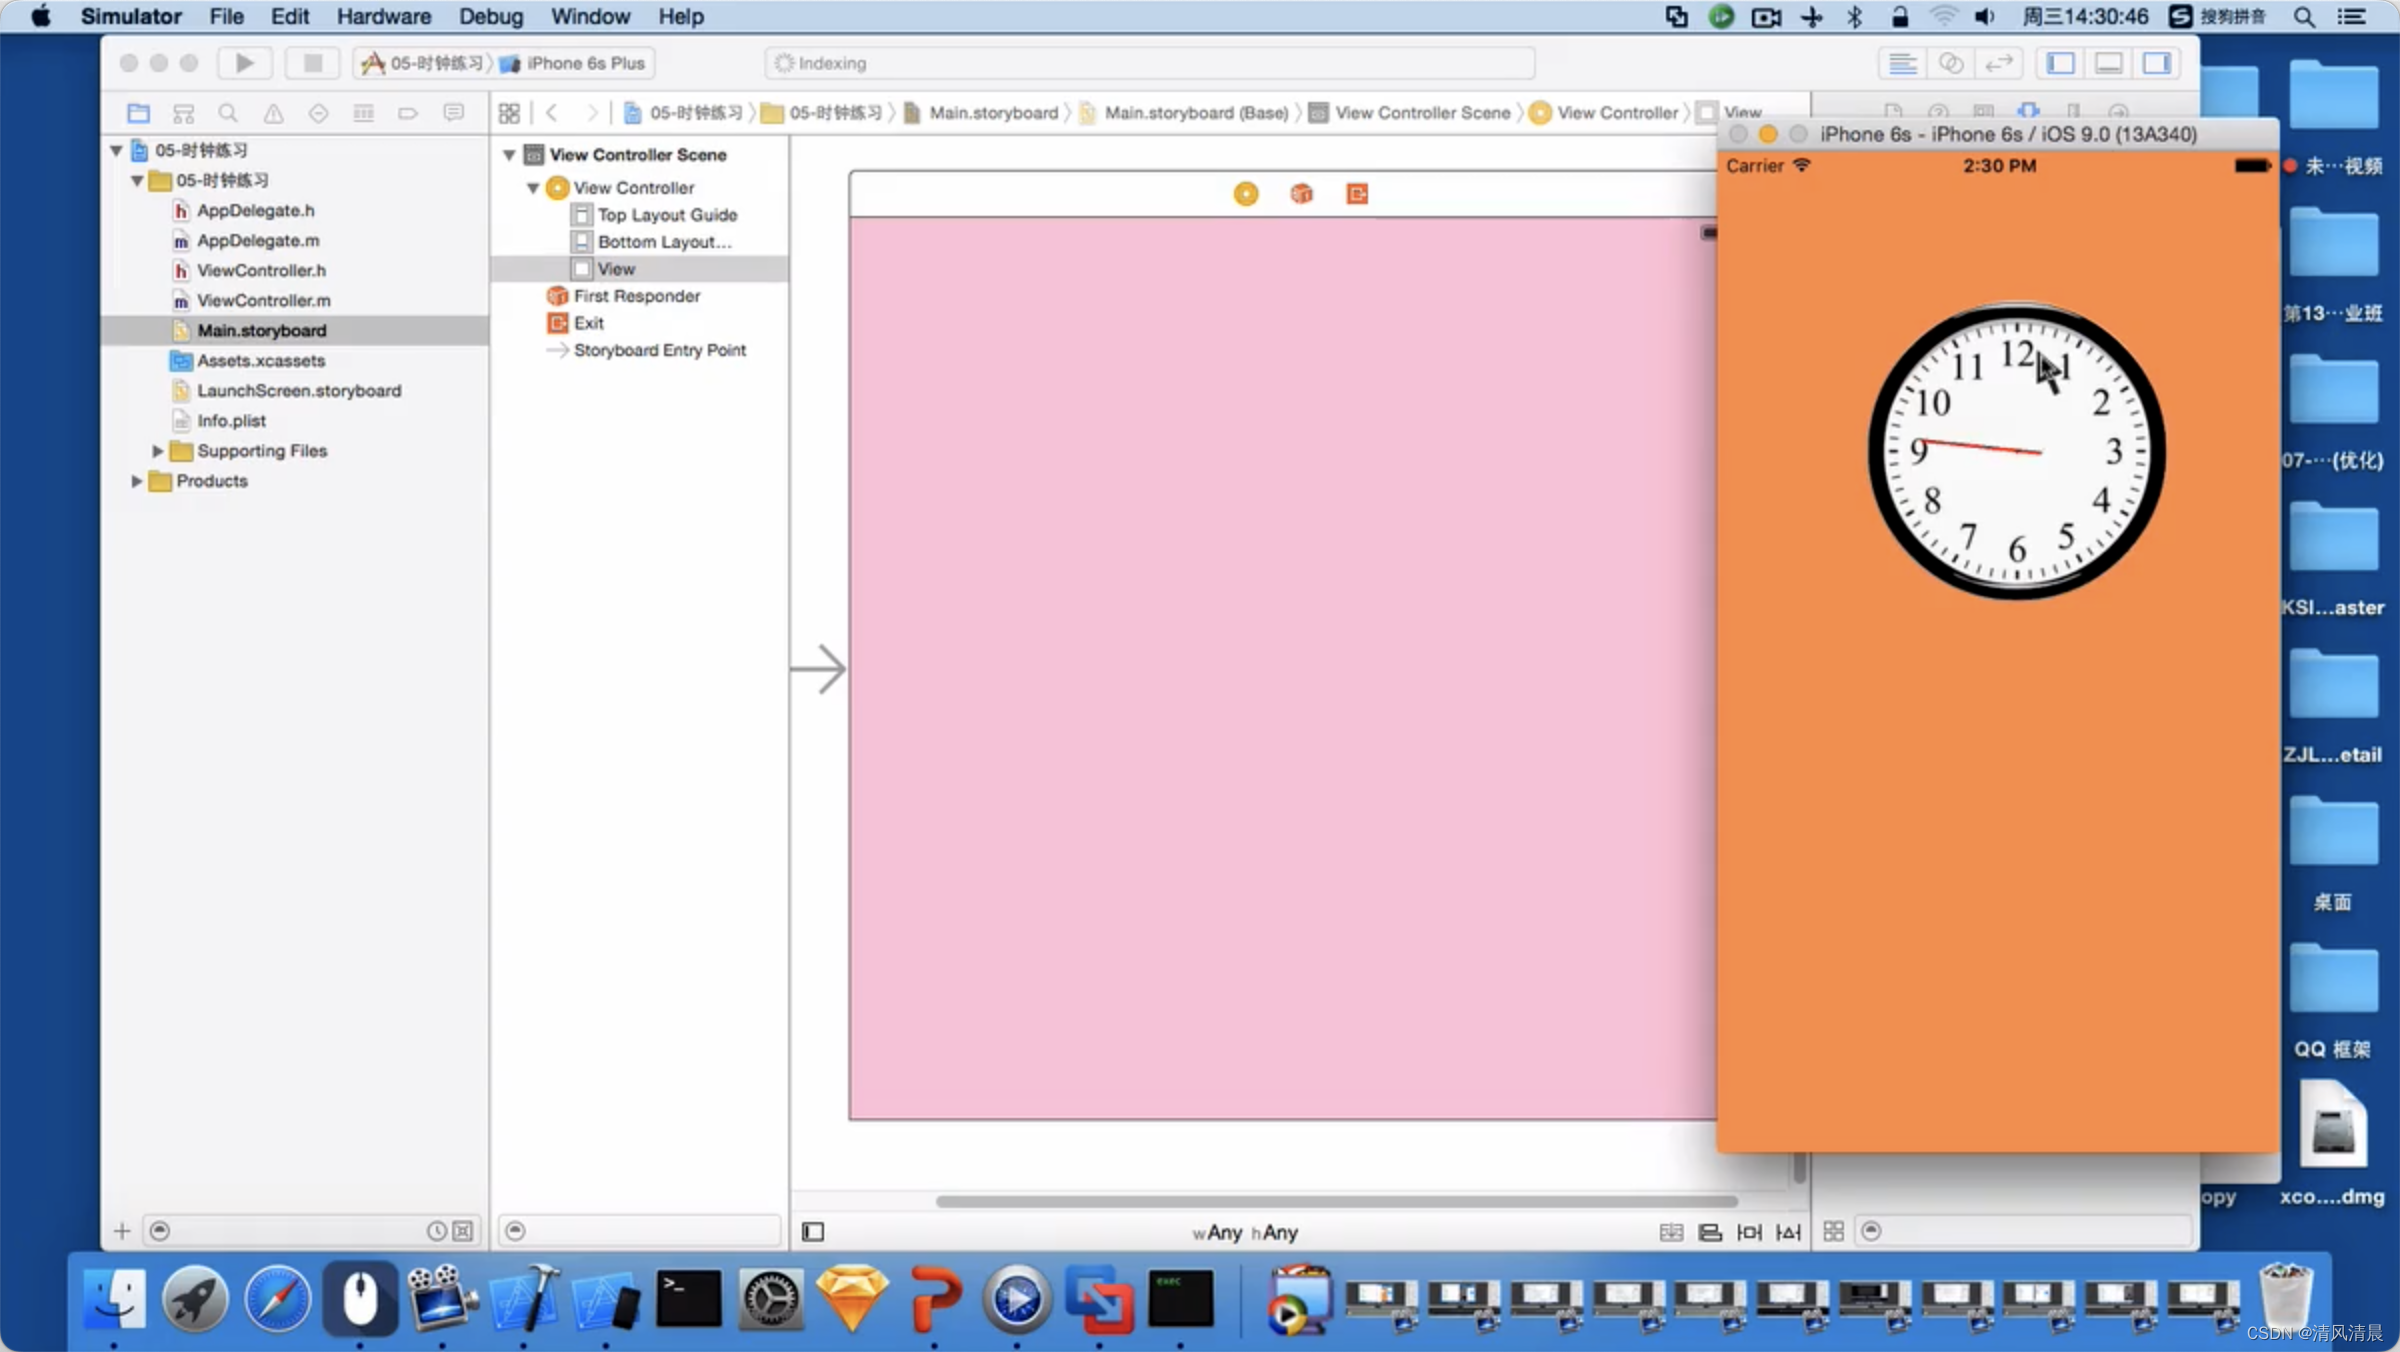
Task: Click the Utilities panel toggle icon right
Action: pos(2156,63)
